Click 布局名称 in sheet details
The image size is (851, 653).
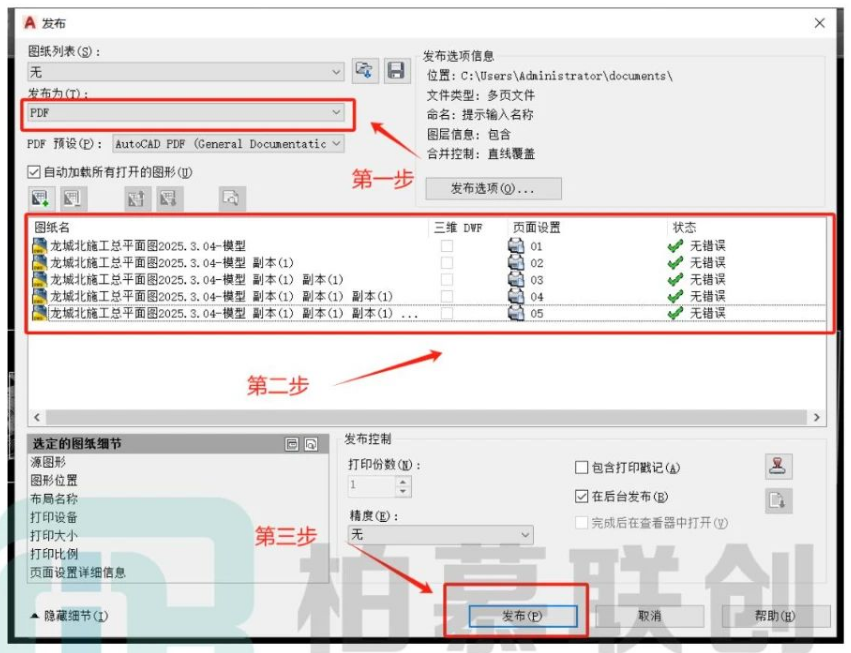[x=54, y=499]
